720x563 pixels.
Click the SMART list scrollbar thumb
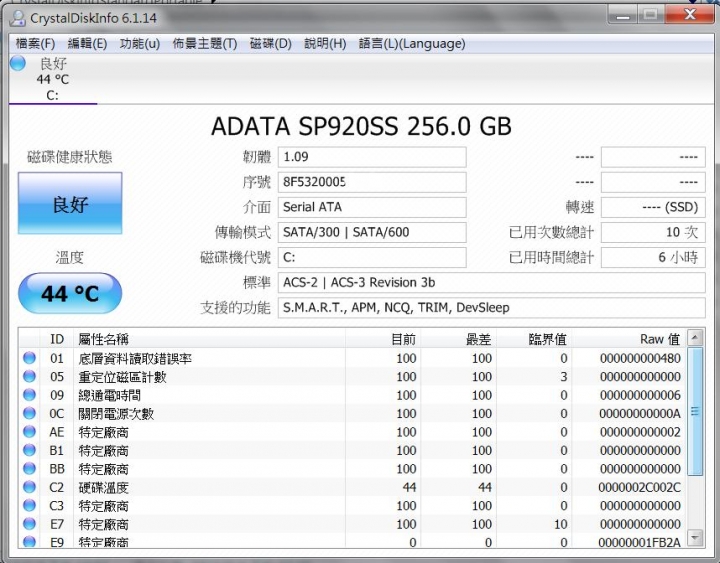pos(695,411)
